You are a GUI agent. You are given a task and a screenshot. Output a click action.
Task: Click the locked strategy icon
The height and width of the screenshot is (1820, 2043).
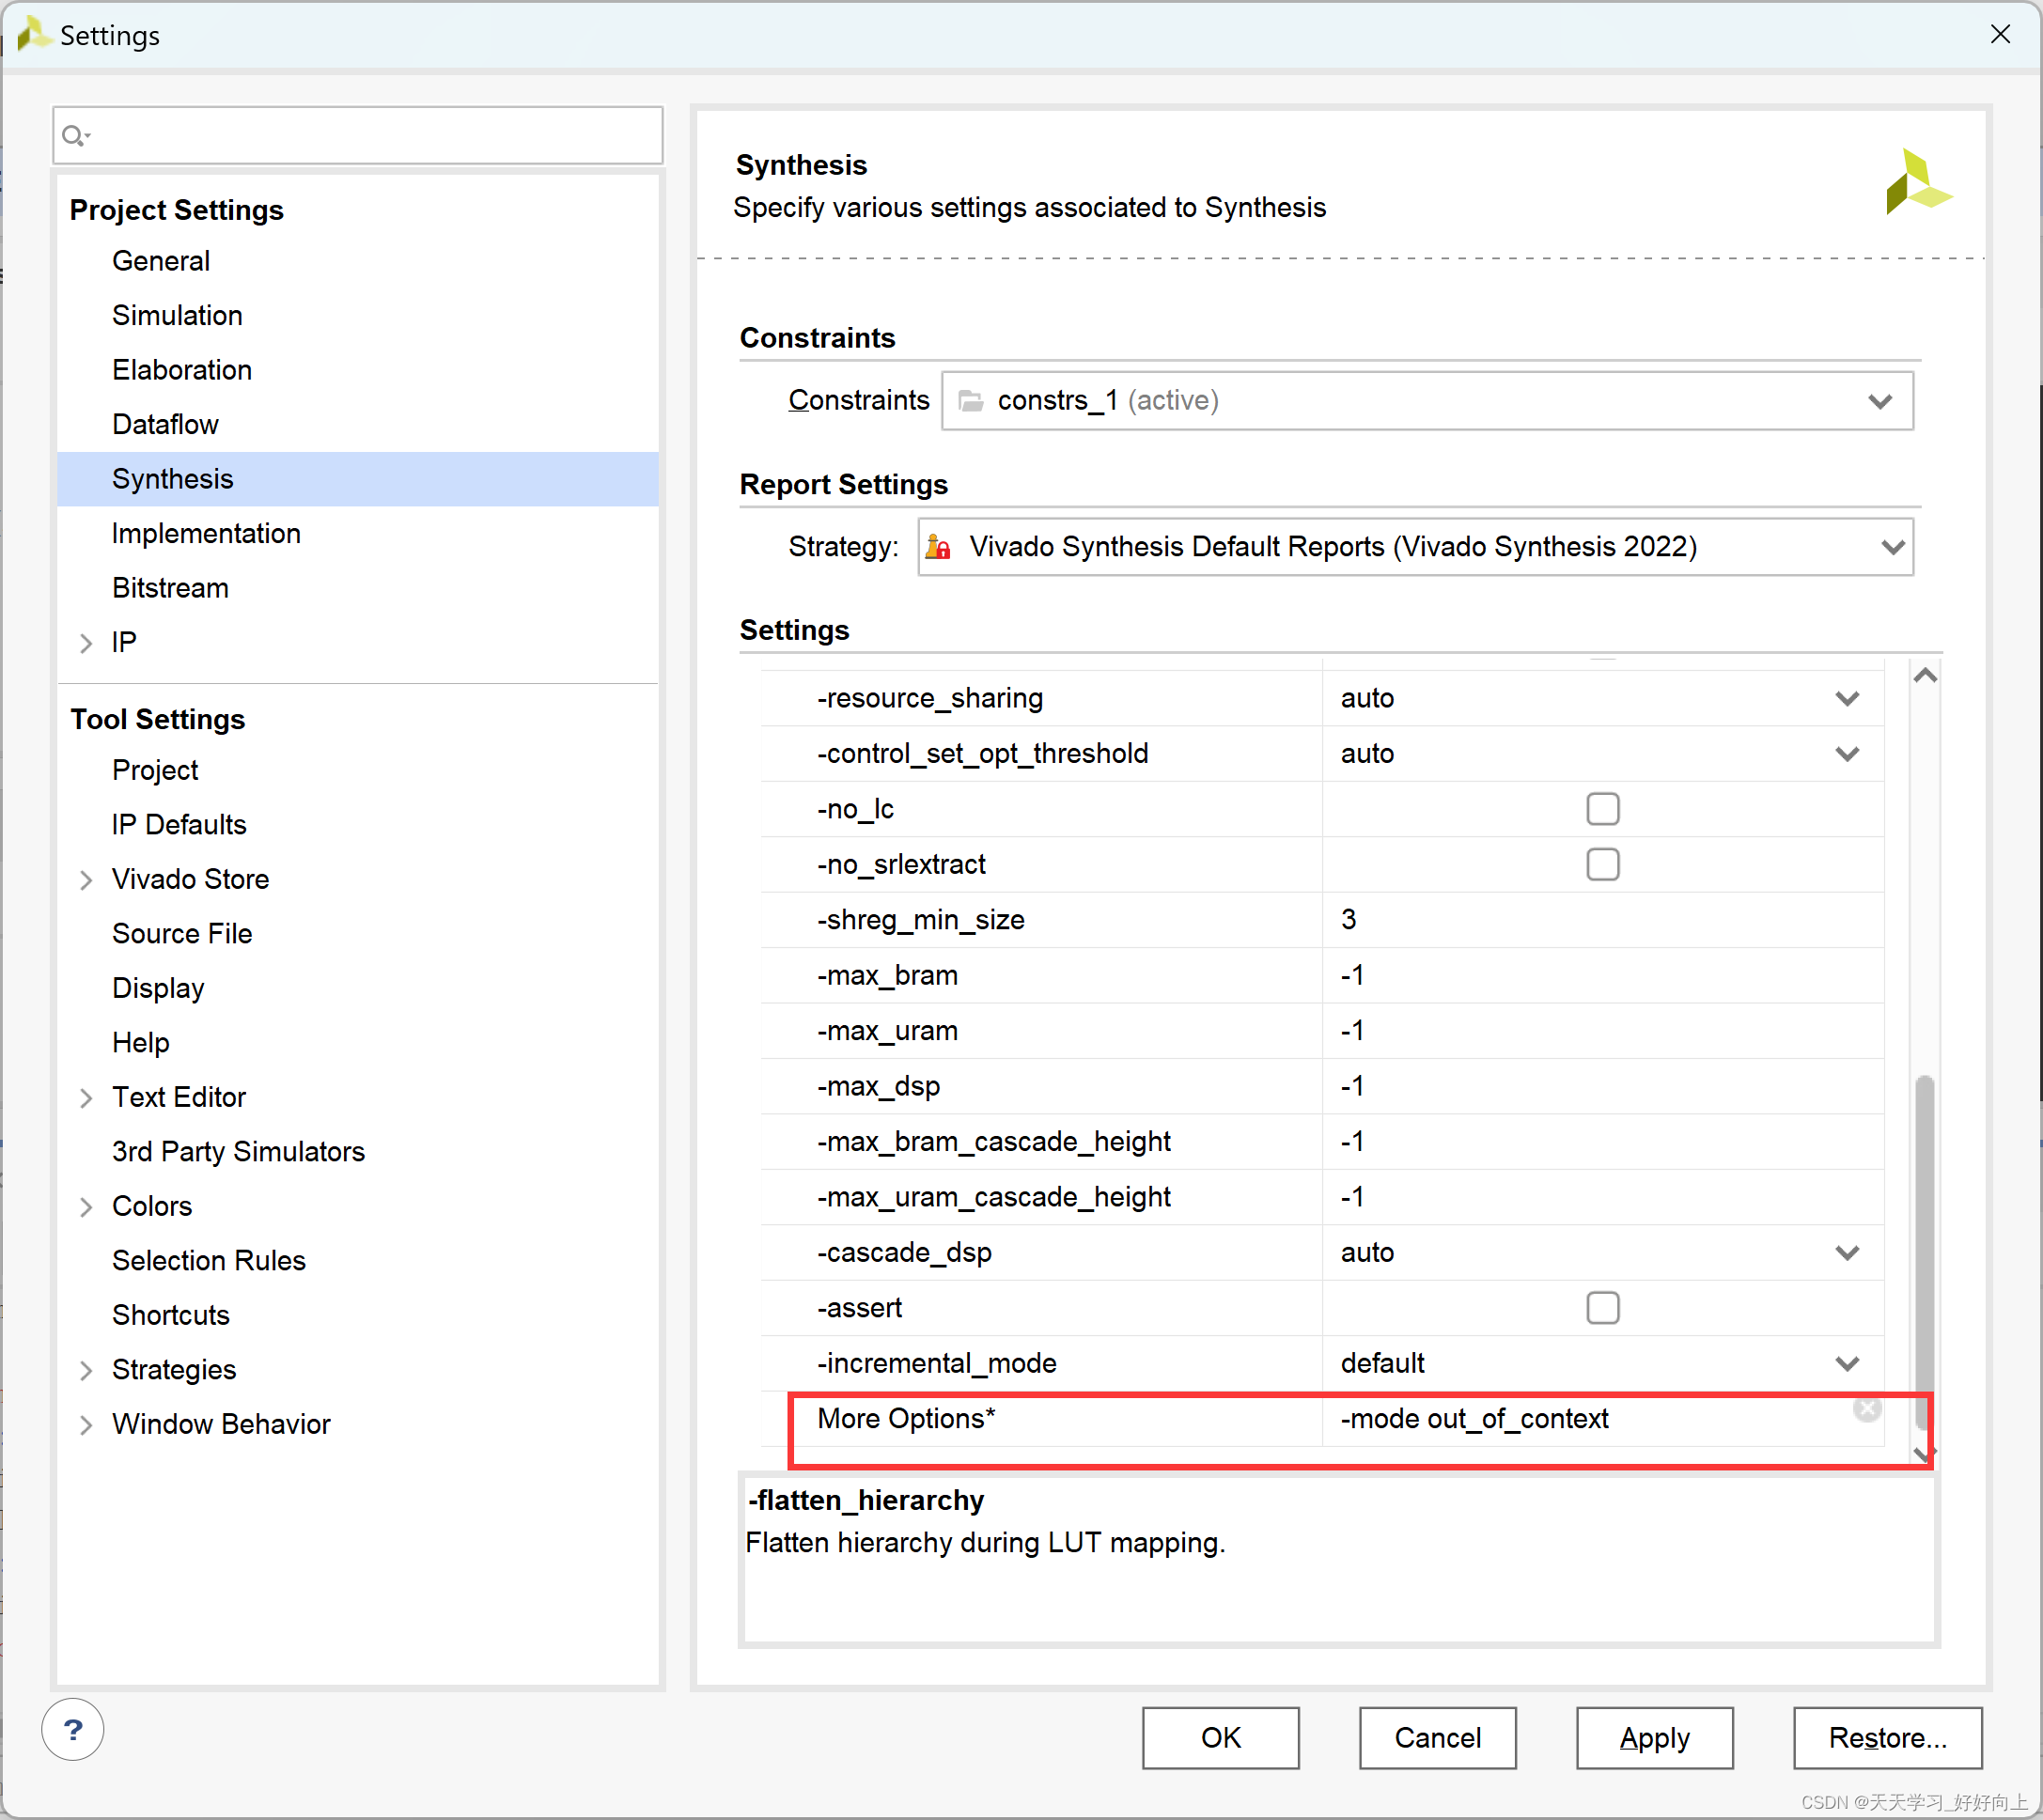(x=938, y=547)
